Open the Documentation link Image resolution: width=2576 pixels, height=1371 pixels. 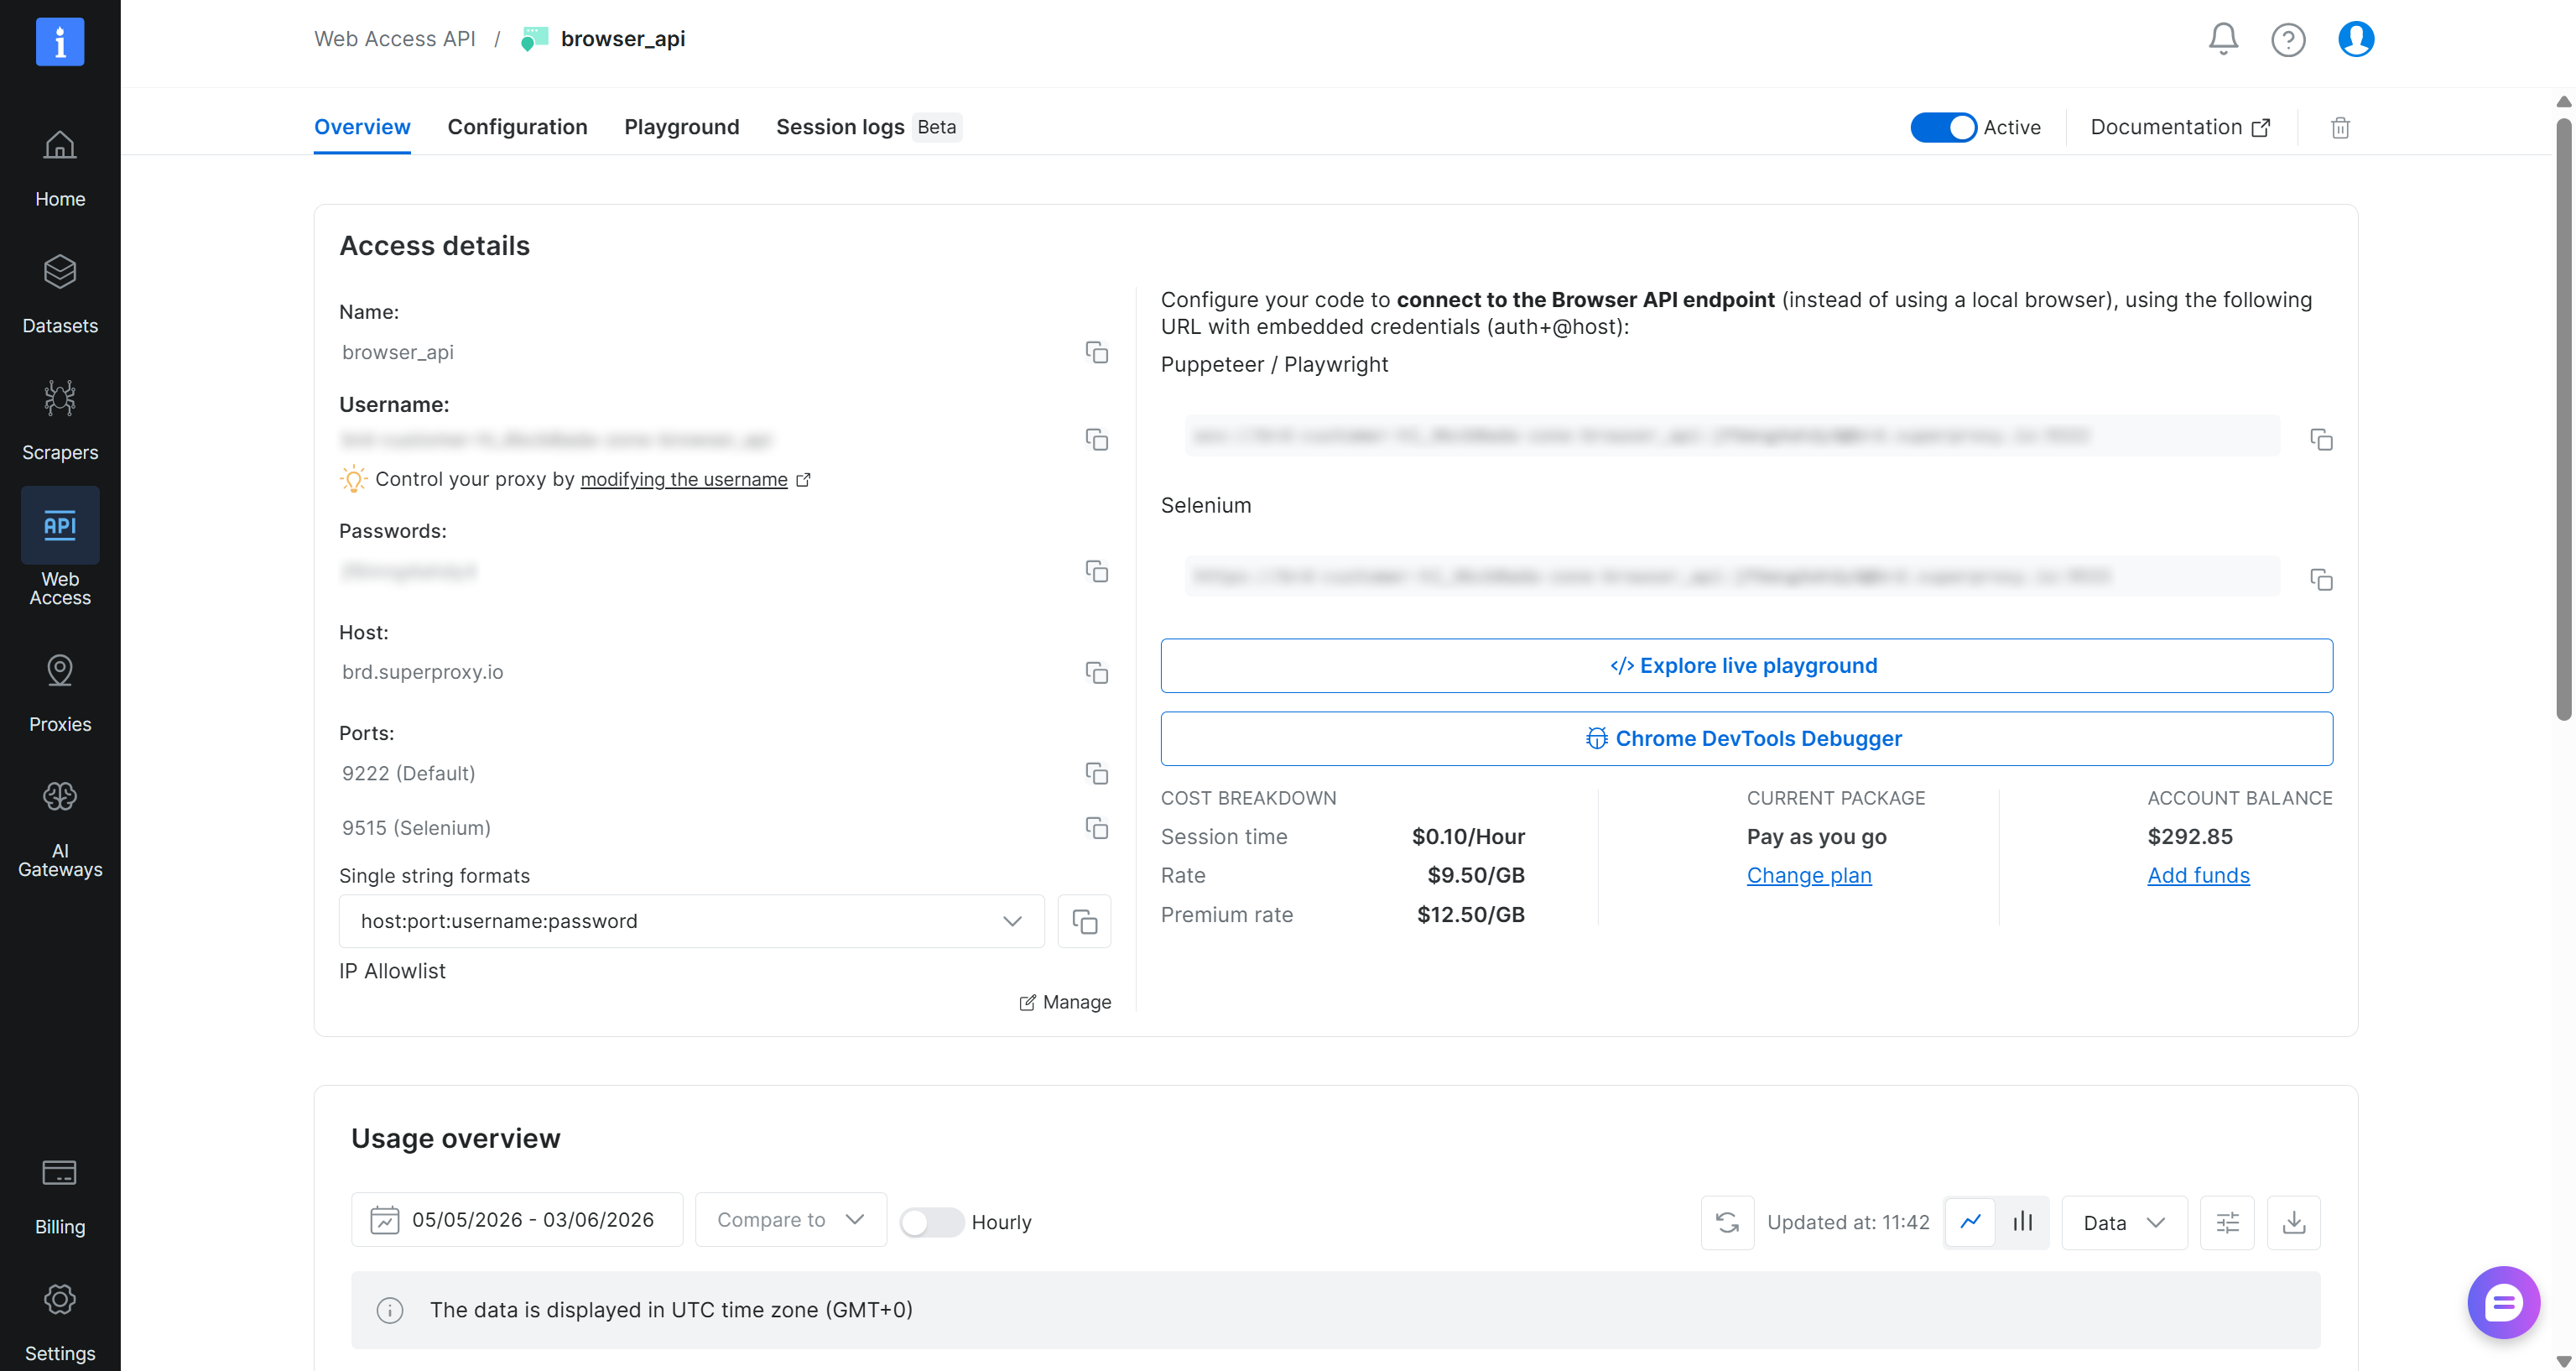(x=2180, y=128)
